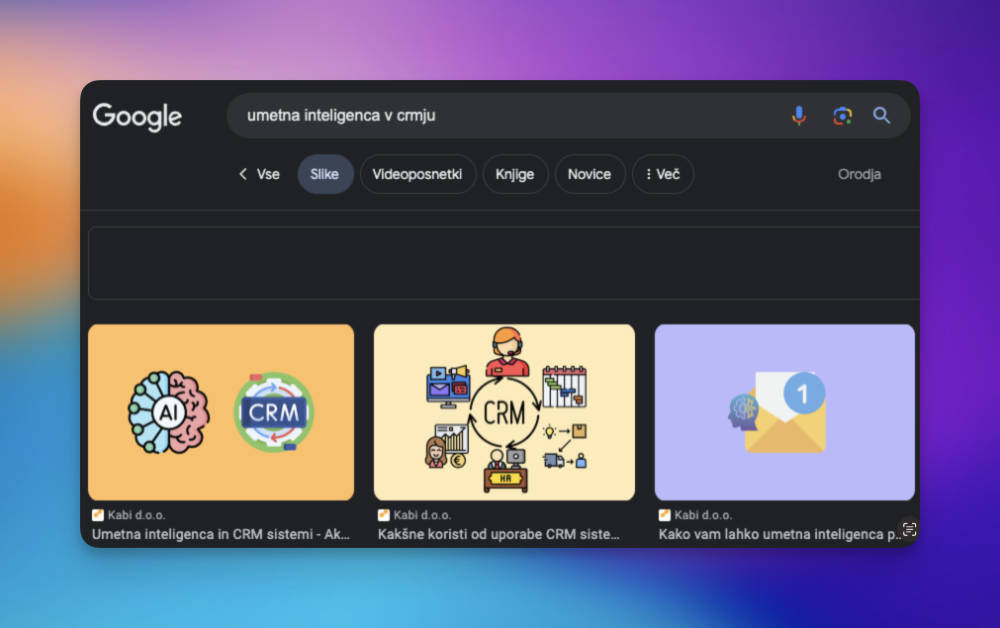Open the envelope notification thumbnail
This screenshot has width=1000, height=628.
pos(784,412)
